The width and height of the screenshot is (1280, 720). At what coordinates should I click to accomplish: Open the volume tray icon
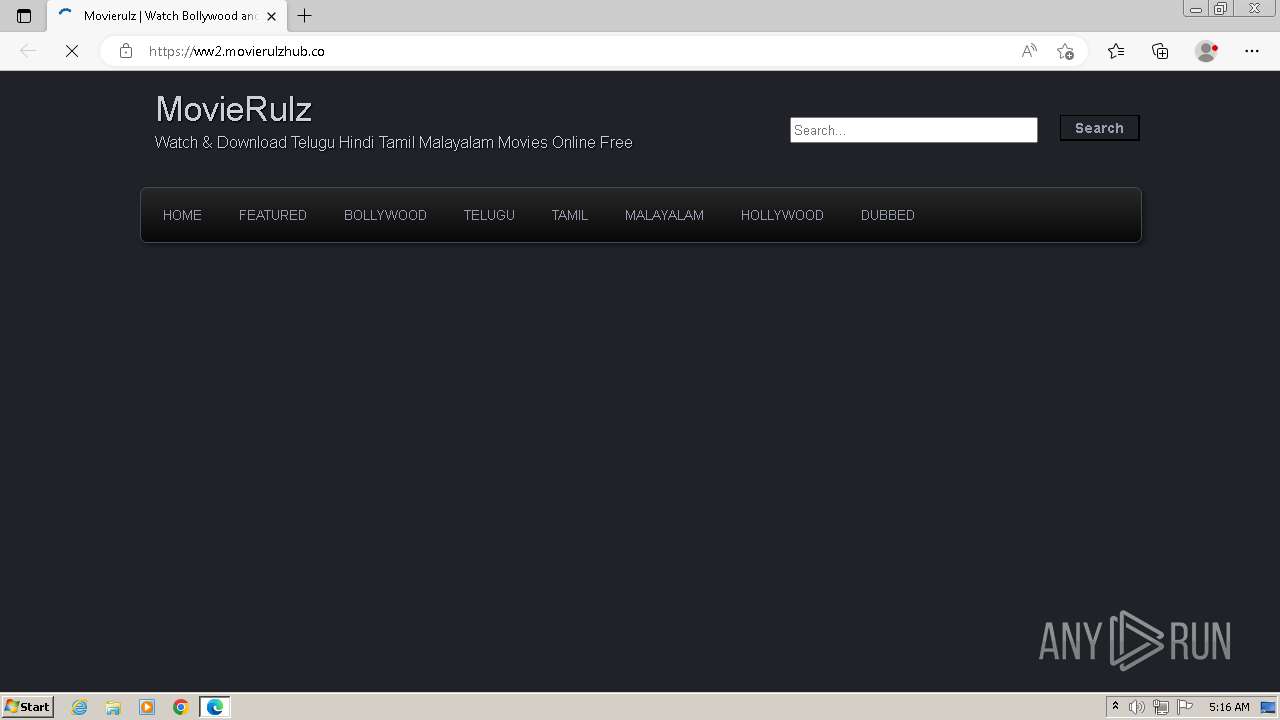(x=1137, y=707)
